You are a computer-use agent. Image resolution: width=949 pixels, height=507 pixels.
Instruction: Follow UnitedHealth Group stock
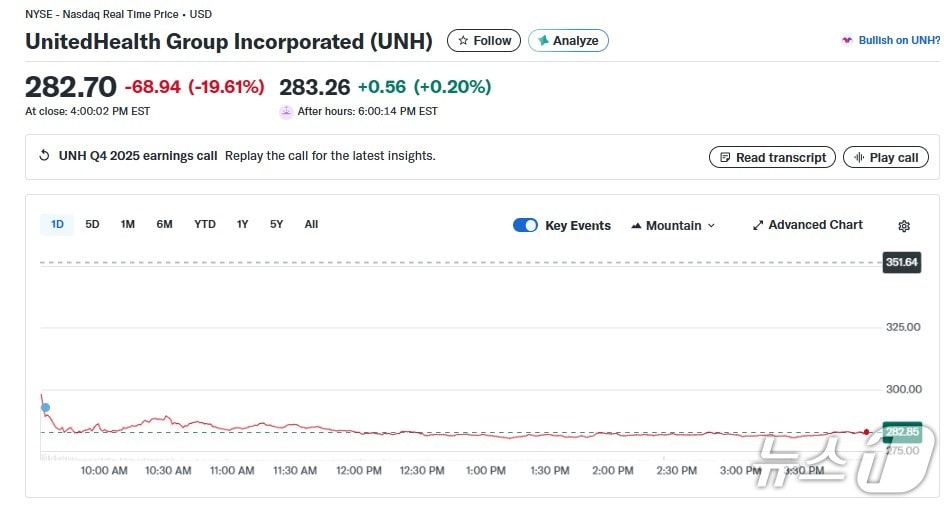pos(484,41)
